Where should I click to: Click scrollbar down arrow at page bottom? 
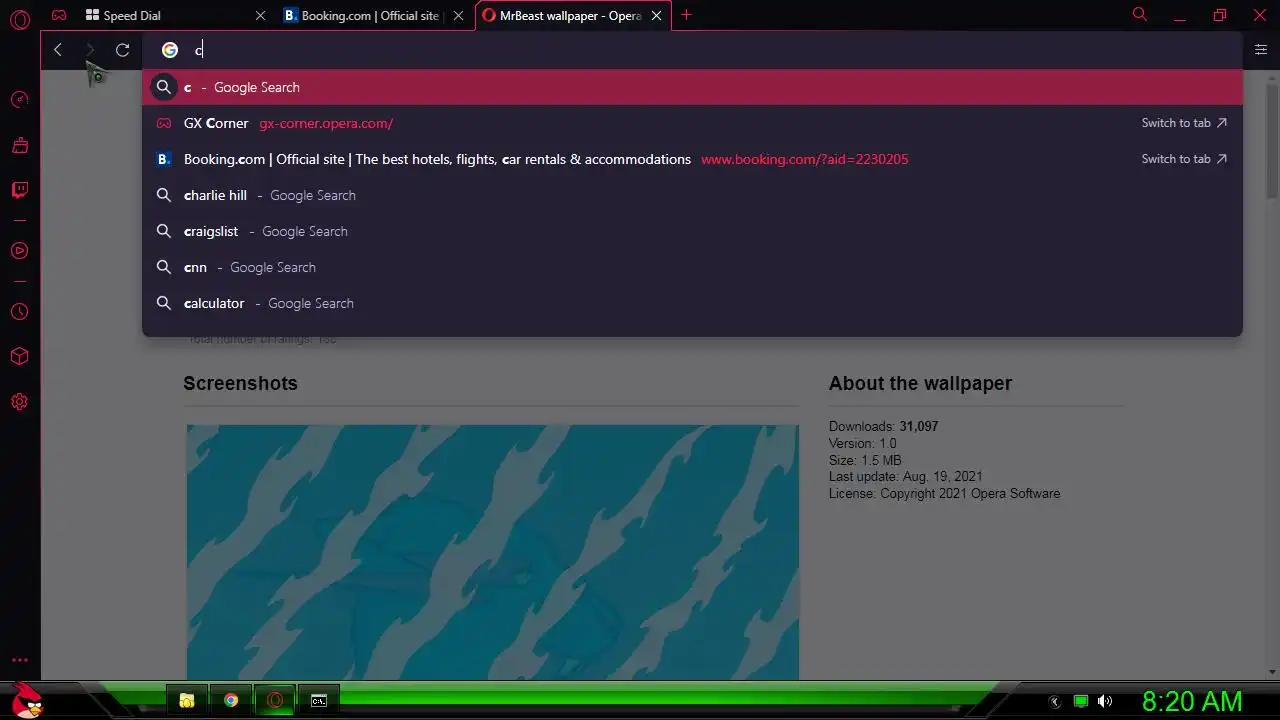click(1272, 672)
